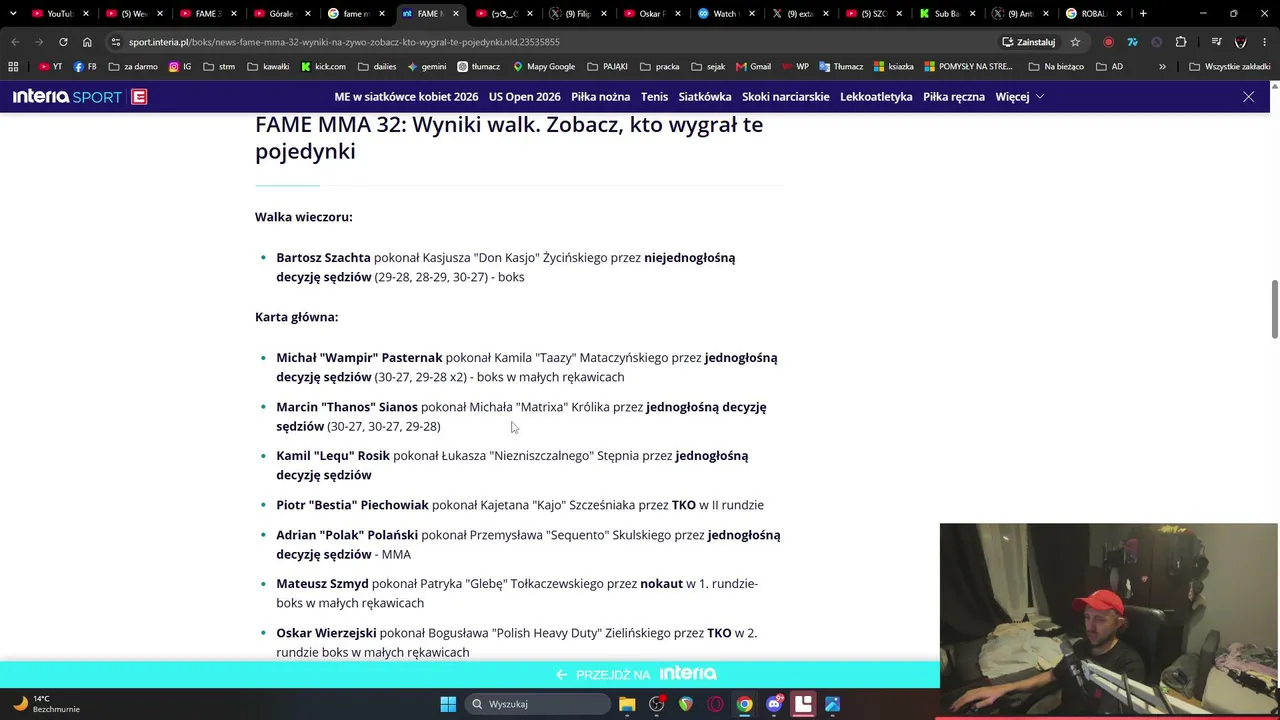Open the Piłka nożna section
1280x720 pixels.
click(600, 97)
